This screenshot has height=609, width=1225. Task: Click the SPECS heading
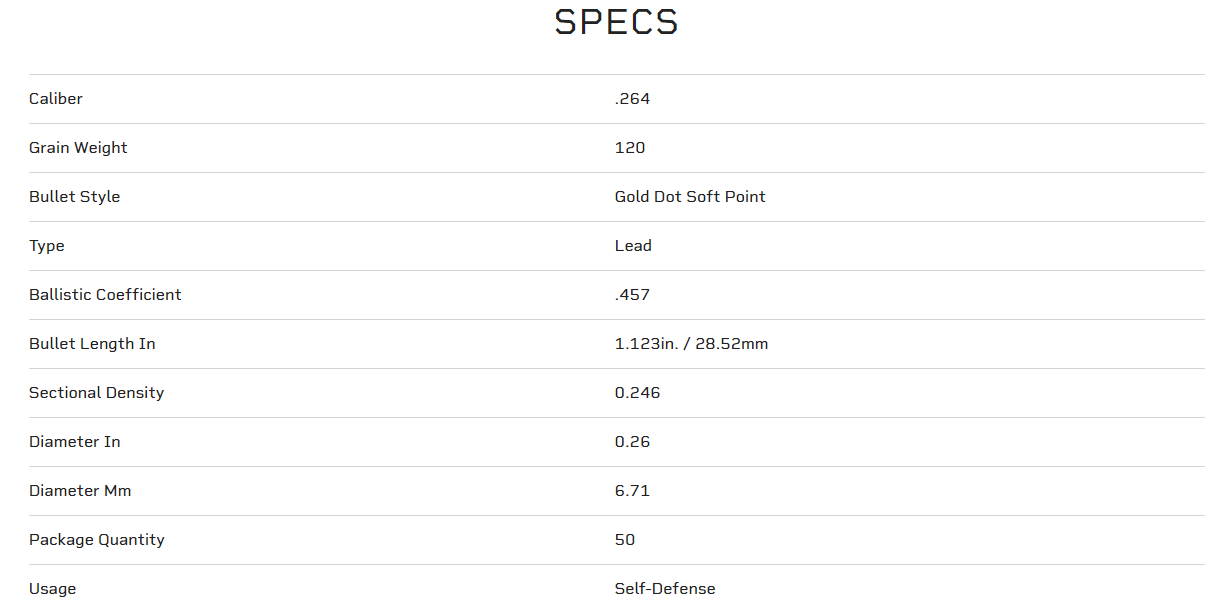[x=616, y=22]
